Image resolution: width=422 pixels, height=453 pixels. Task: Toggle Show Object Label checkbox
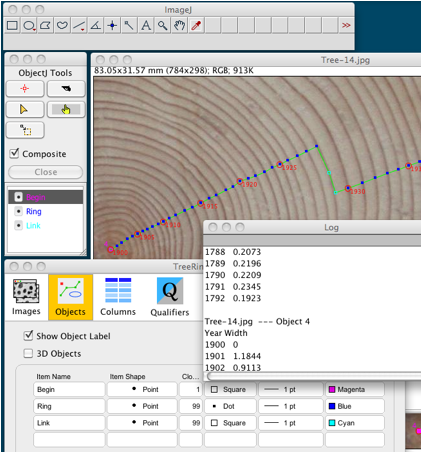click(28, 335)
